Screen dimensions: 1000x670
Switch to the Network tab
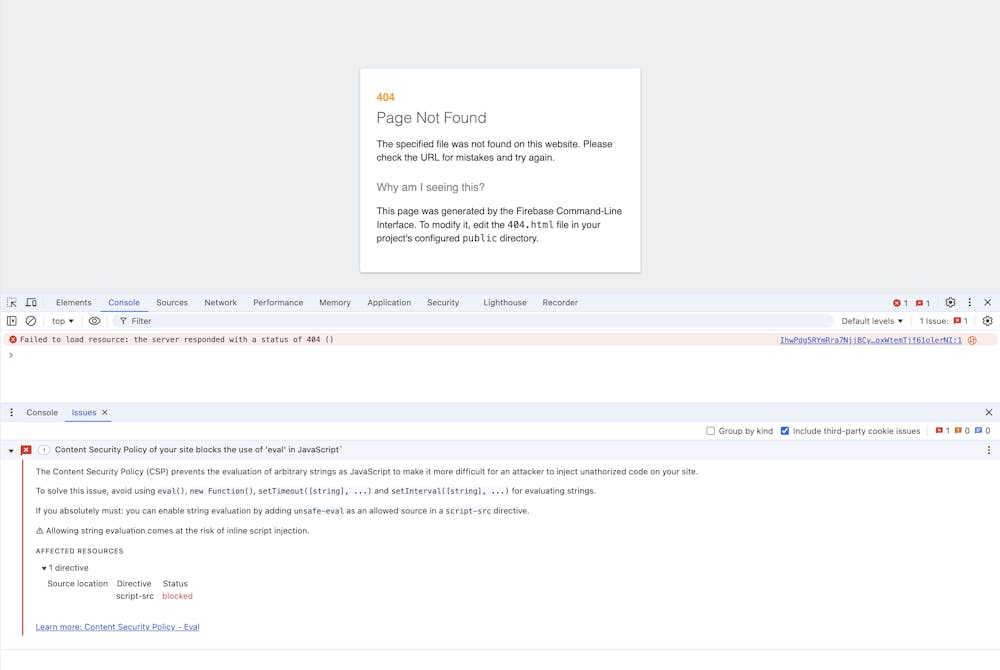click(220, 302)
